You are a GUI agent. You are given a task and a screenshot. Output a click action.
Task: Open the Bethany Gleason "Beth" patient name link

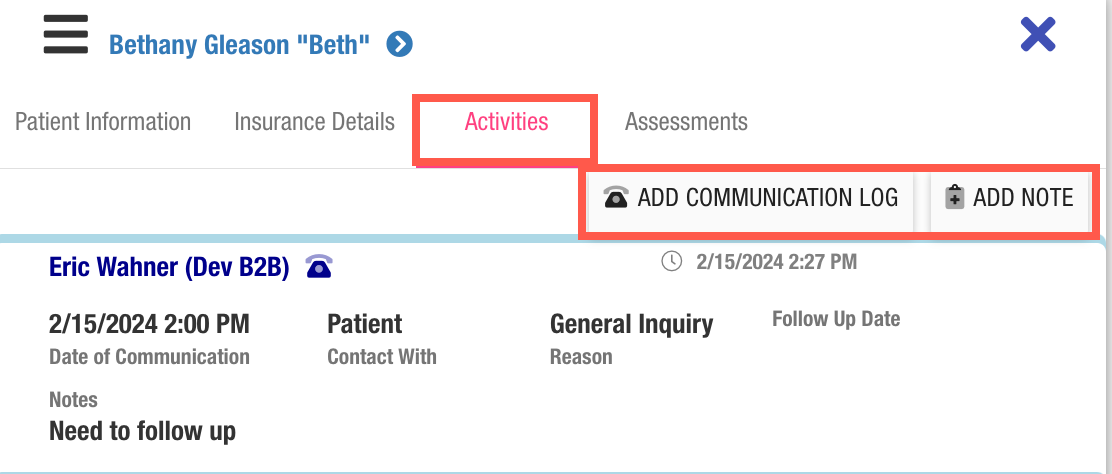click(x=240, y=44)
